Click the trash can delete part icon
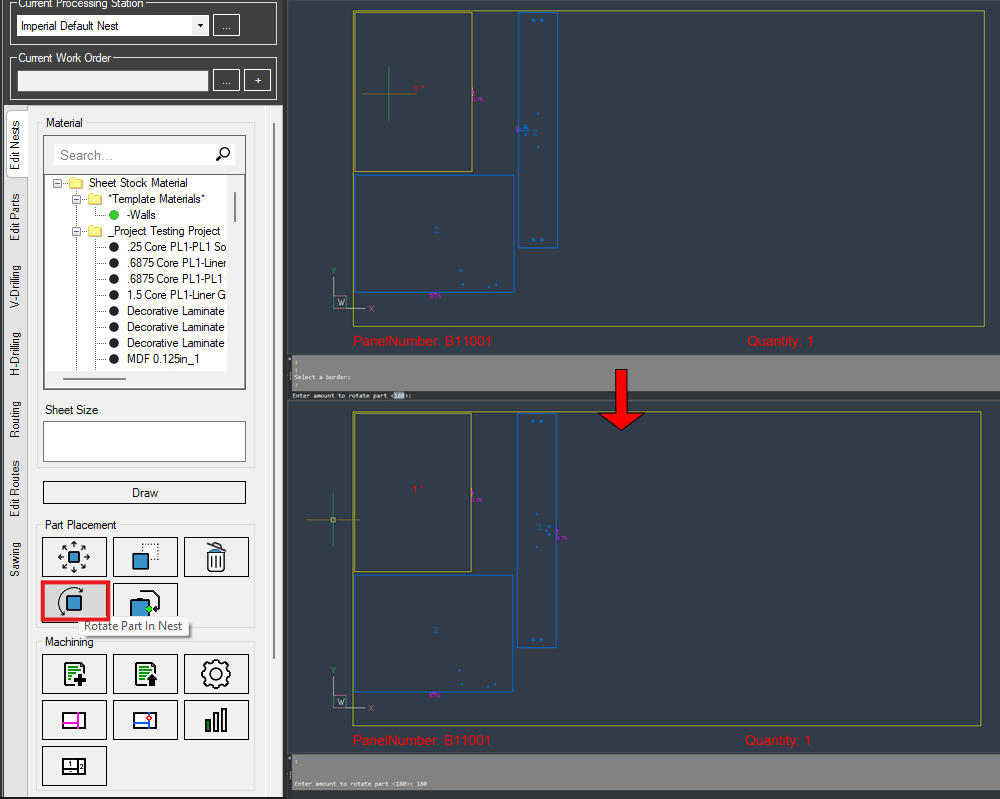 pos(216,557)
